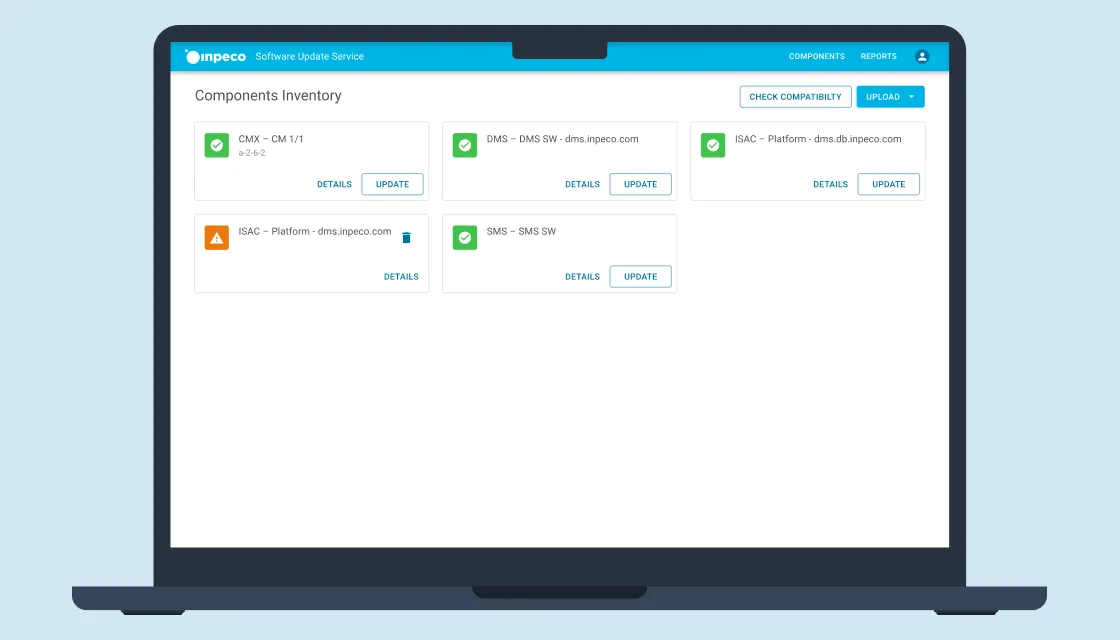
Task: Click orange warning icon on ISAC dms.inpeco.com card
Action: pos(216,238)
